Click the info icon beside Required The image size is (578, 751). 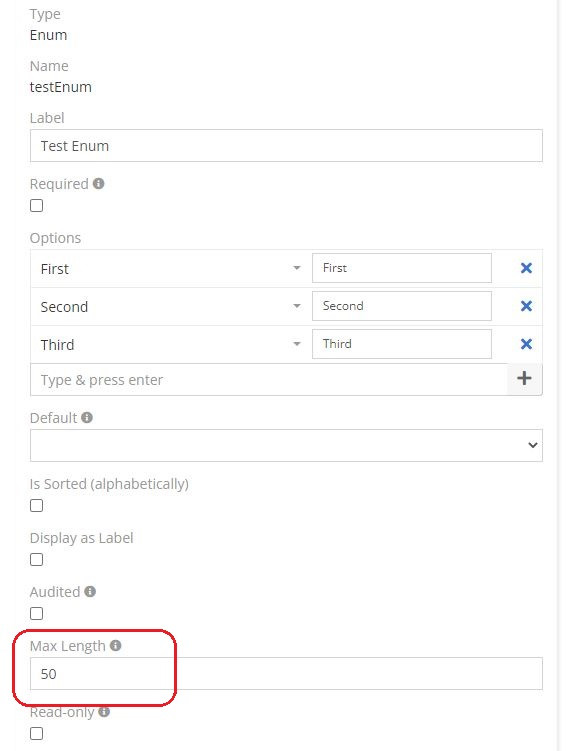pyautogui.click(x=99, y=183)
